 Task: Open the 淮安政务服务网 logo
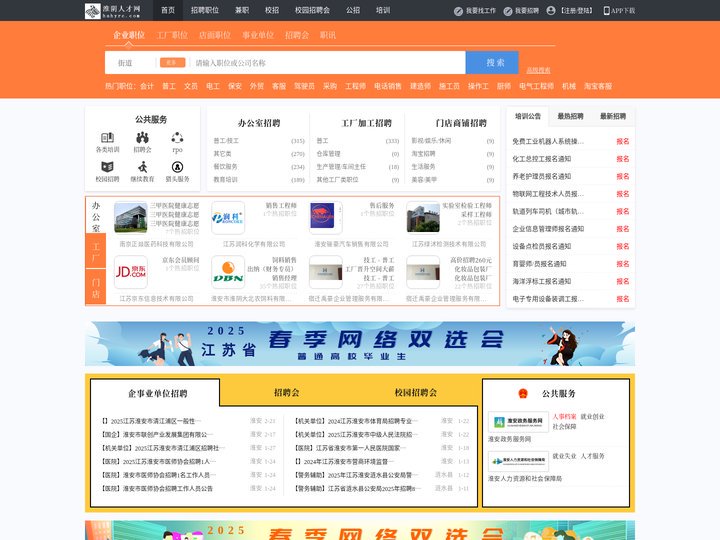(518, 422)
